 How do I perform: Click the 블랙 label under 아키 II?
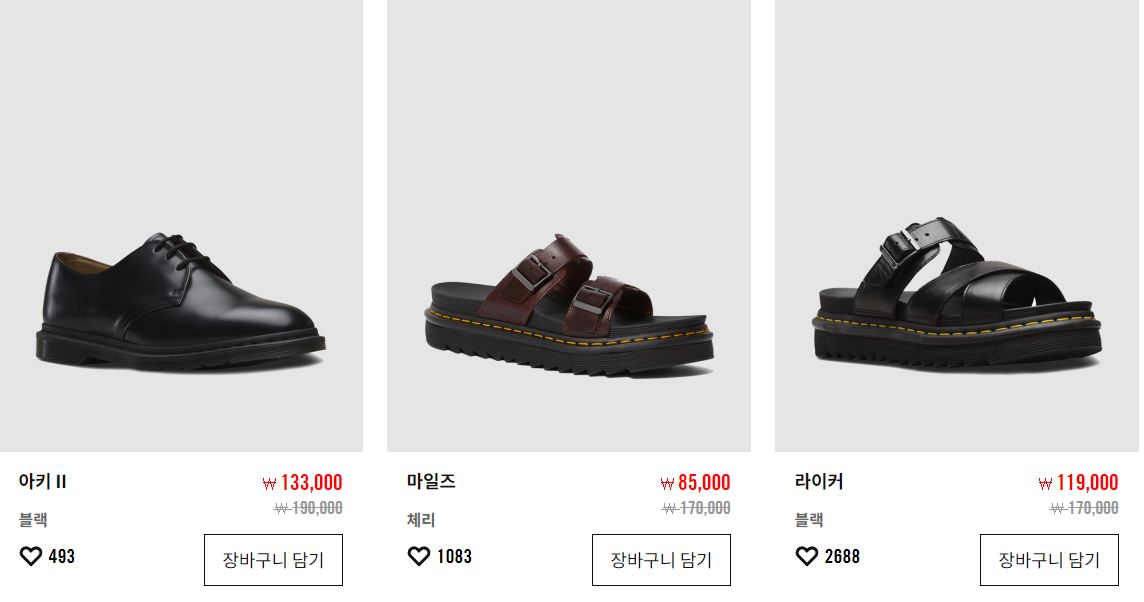(33, 520)
